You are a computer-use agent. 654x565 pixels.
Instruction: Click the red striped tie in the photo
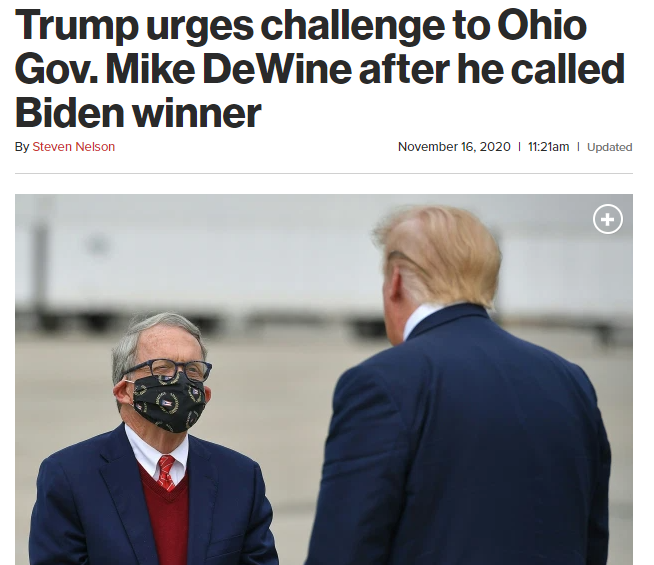coord(166,473)
